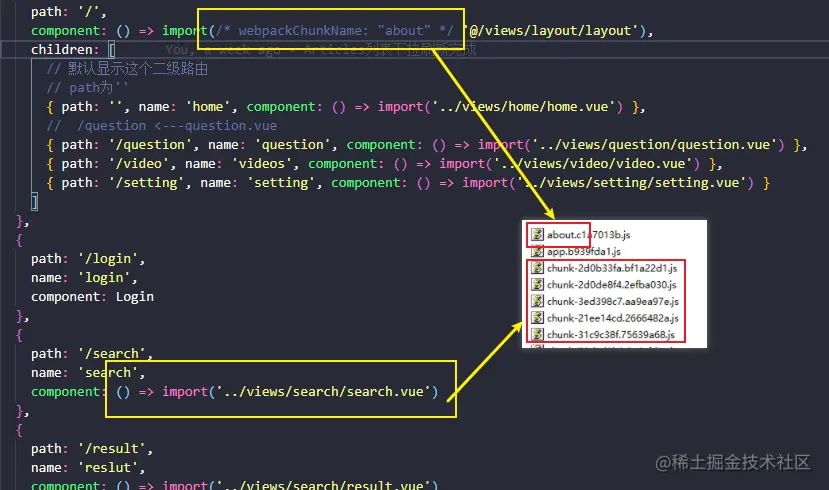This screenshot has height=490, width=829.
Task: Click the path: '/result' line
Action: [x=91, y=449]
